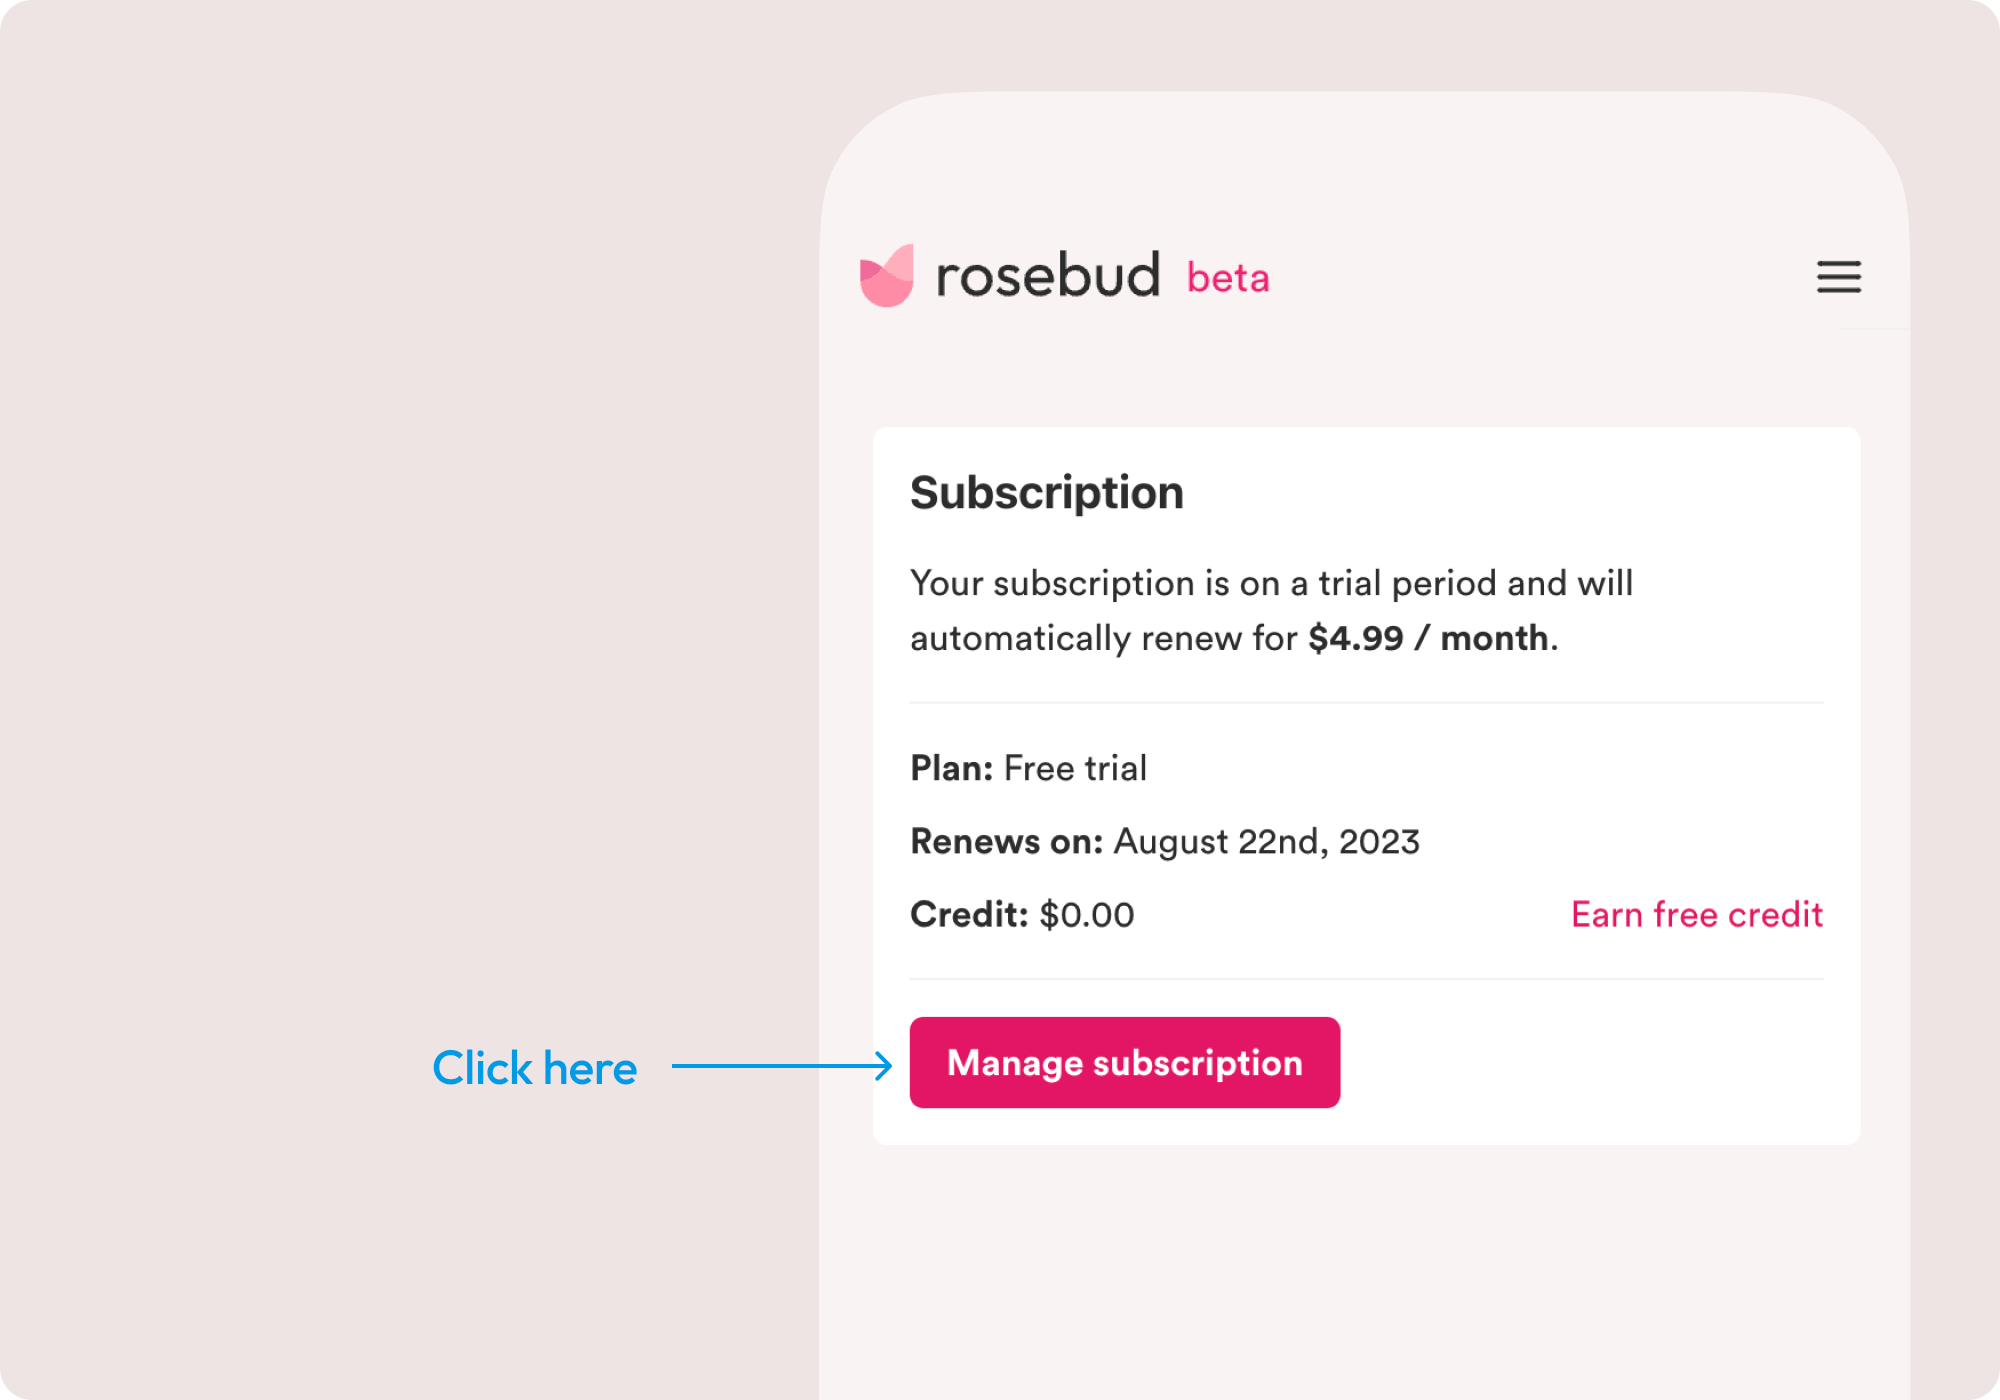Open the Earn free credit link

(x=1697, y=914)
